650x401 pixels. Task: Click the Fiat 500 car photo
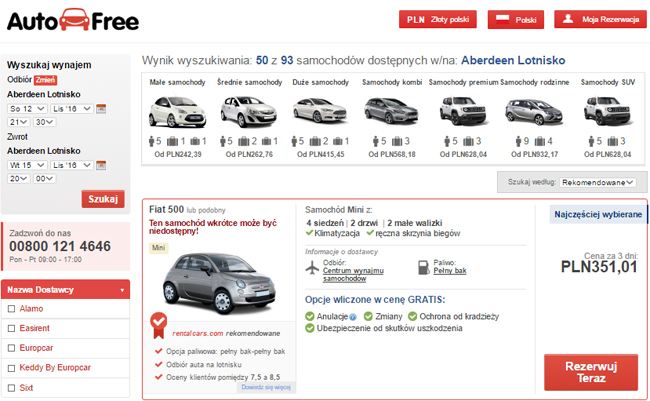pos(218,283)
